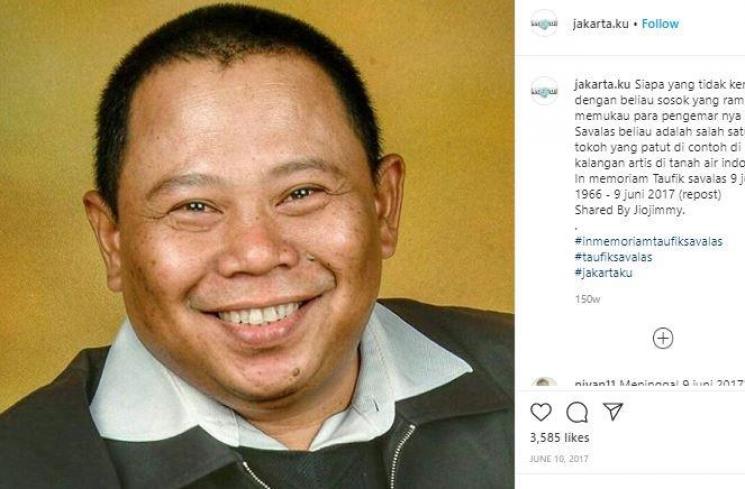Image resolution: width=745 pixels, height=489 pixels.
Task: Open the #taufiksavalas hashtag
Action: coord(613,257)
